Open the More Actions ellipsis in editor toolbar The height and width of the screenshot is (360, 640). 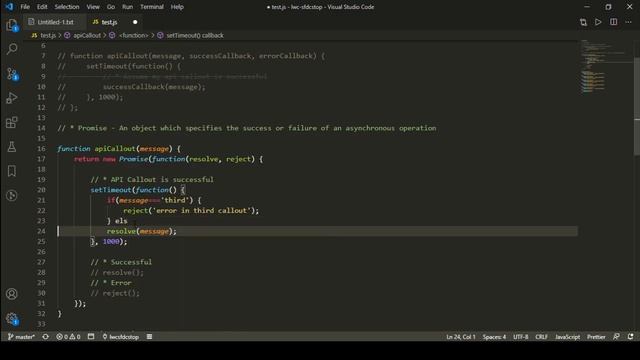click(629, 22)
